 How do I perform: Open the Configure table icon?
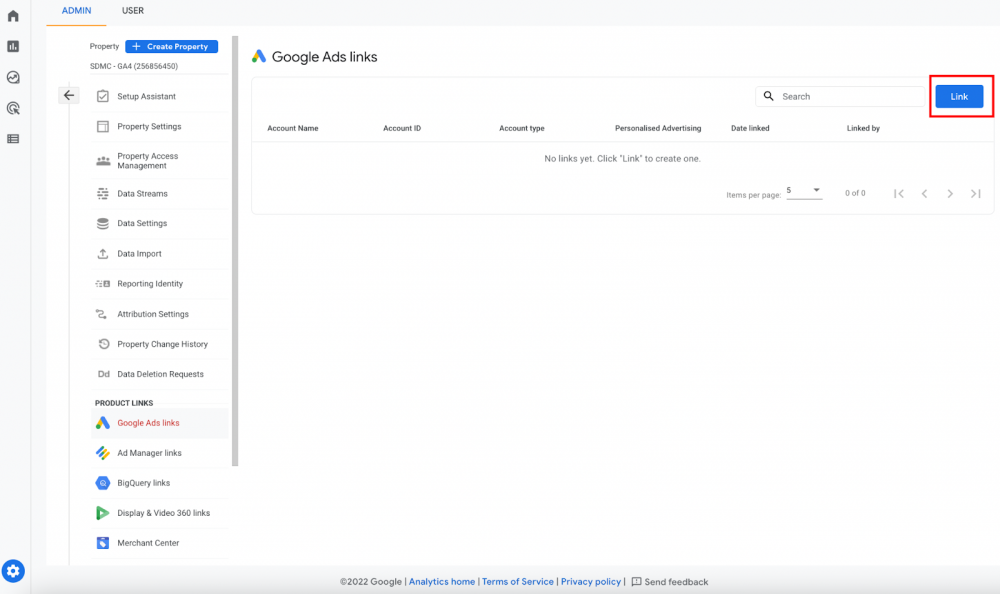(x=13, y=138)
